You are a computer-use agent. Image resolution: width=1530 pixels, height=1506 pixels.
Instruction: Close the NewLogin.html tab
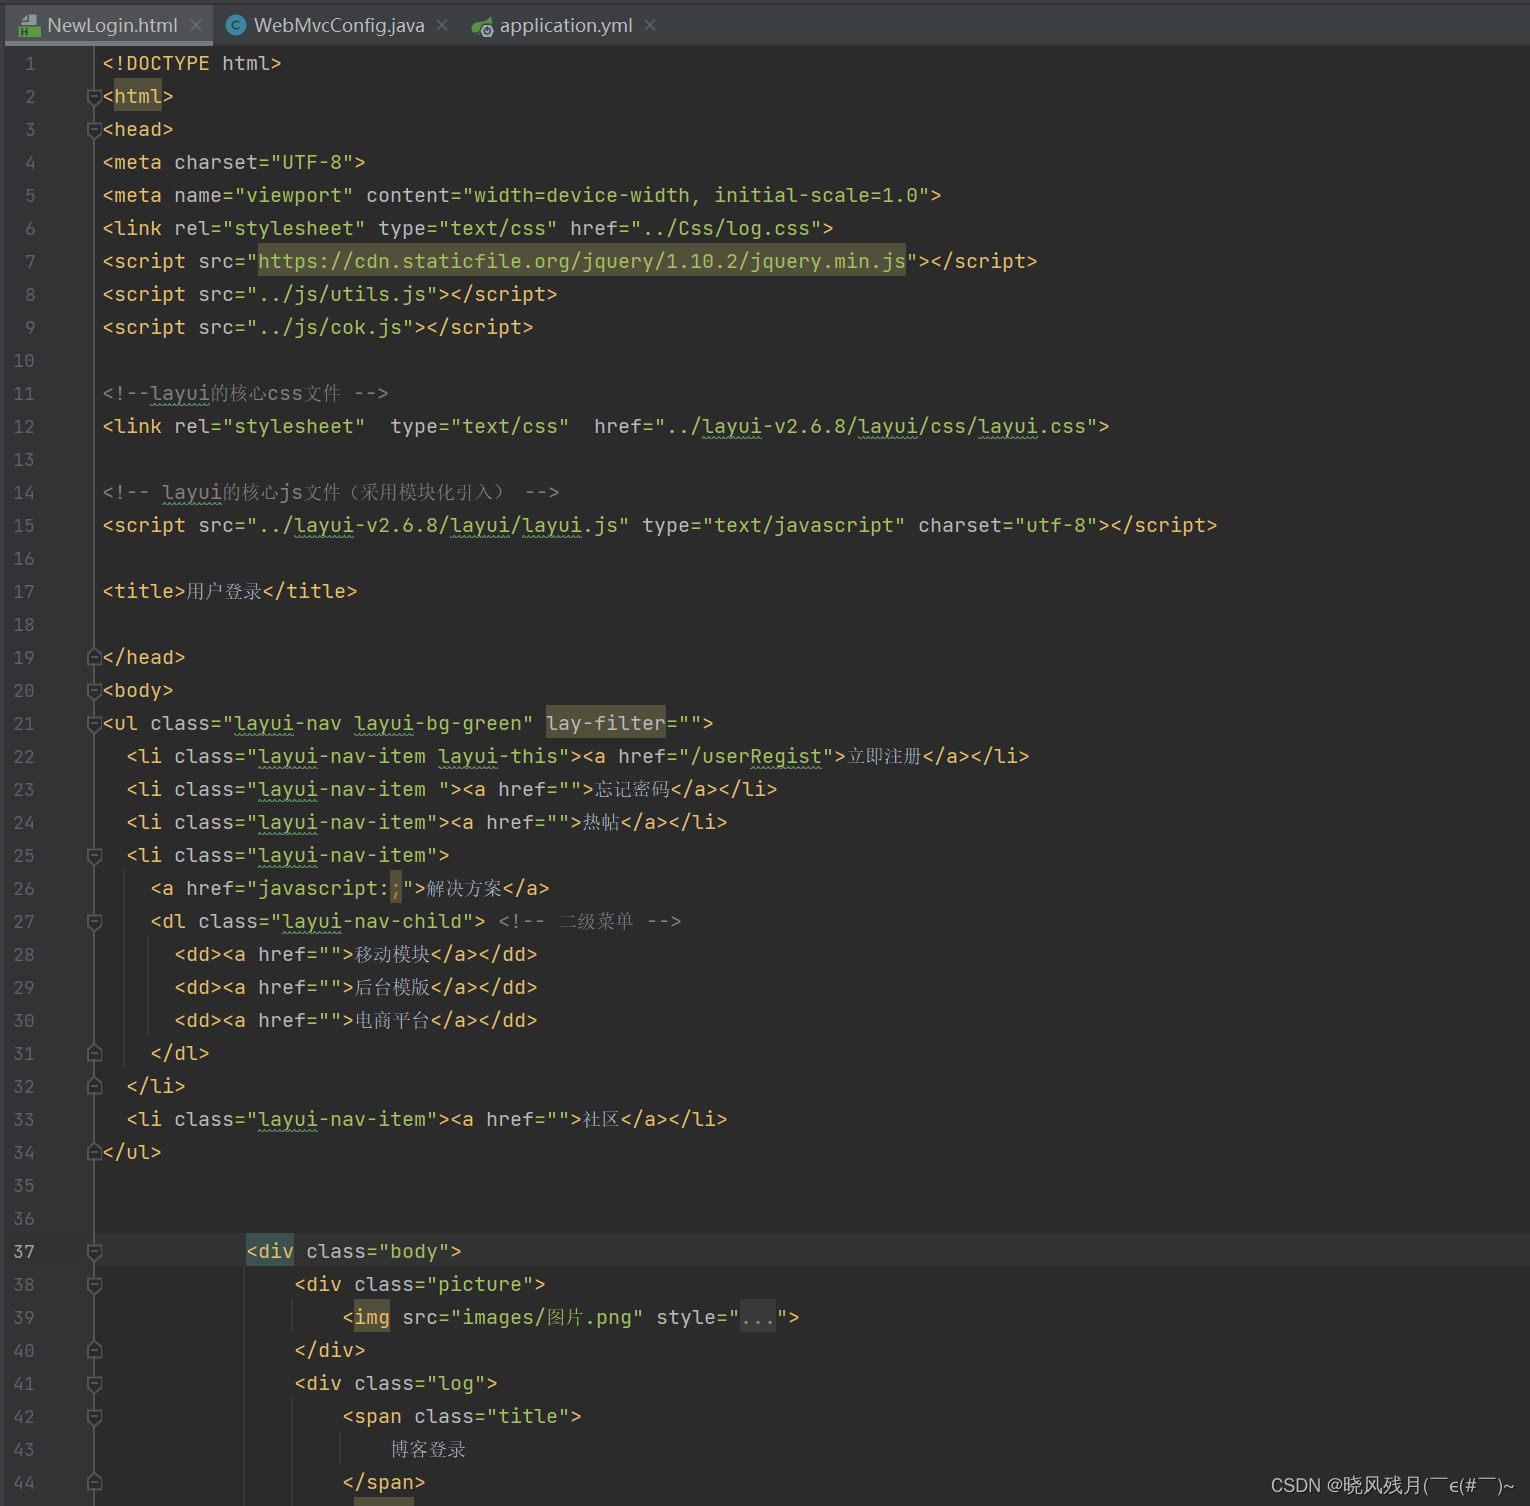pos(196,25)
